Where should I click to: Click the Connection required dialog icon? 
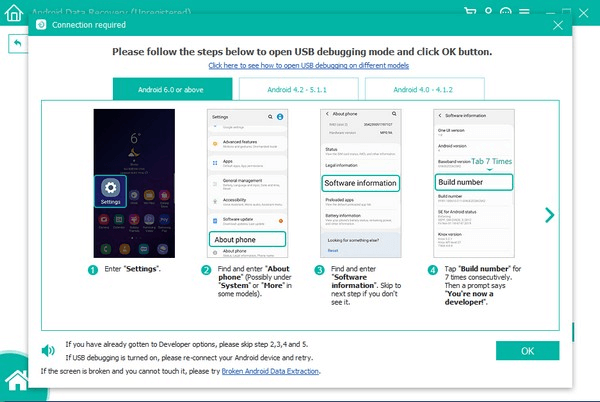(41, 23)
